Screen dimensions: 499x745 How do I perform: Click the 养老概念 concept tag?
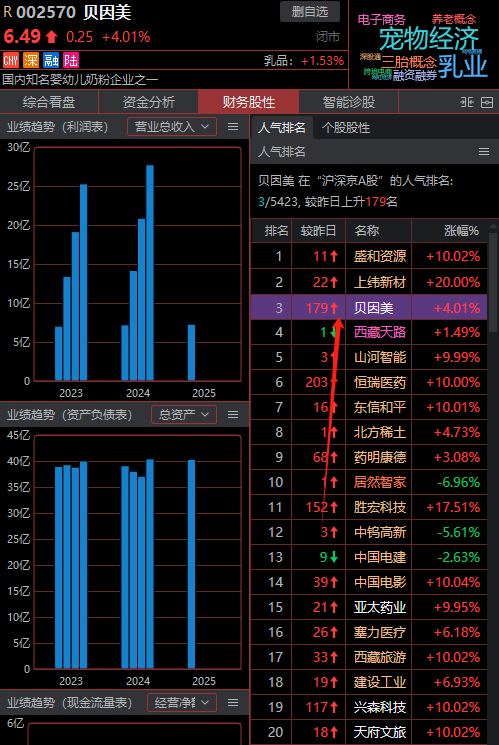(454, 19)
